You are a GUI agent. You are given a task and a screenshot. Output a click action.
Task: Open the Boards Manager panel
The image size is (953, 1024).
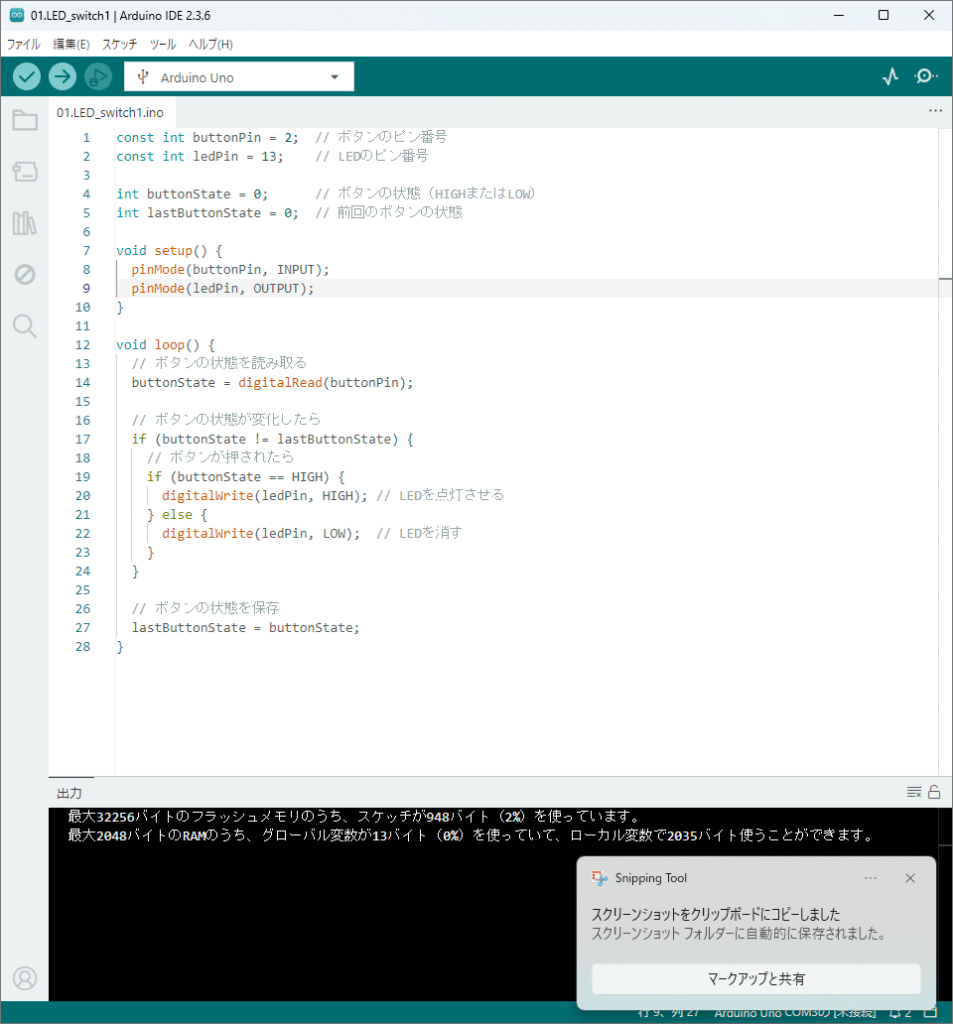pyautogui.click(x=25, y=172)
